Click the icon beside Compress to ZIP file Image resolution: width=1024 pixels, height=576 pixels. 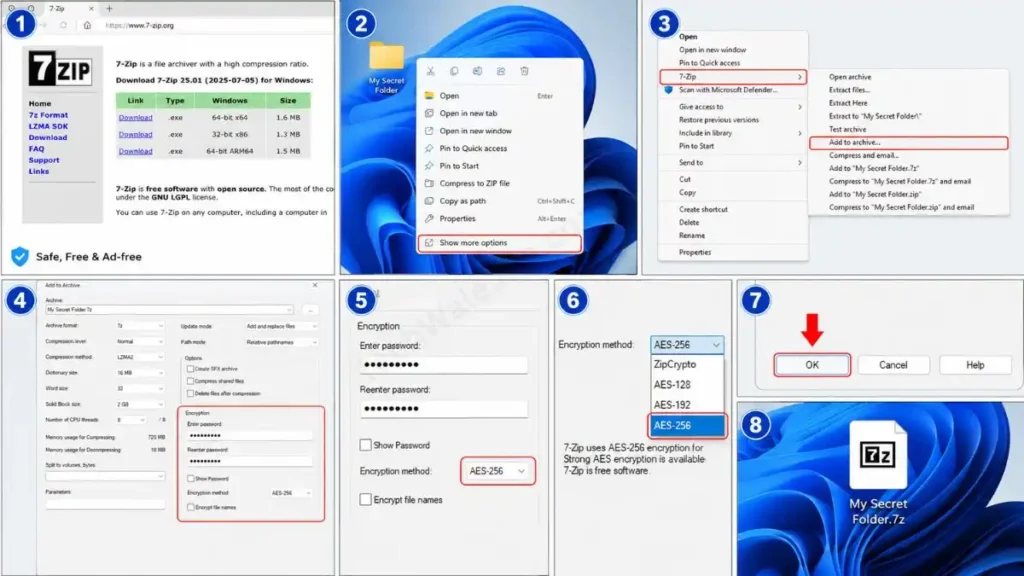pyautogui.click(x=429, y=184)
